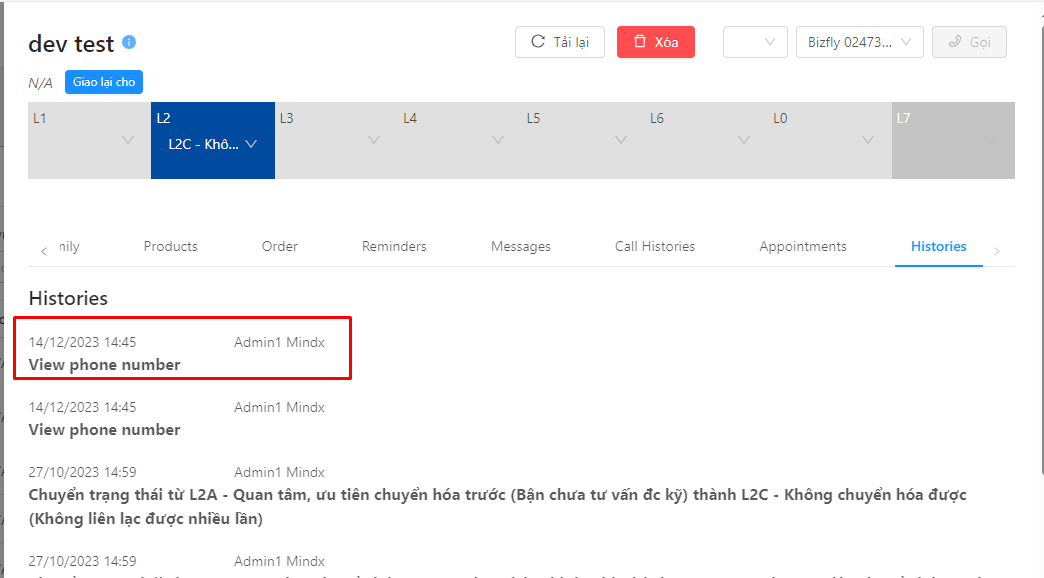This screenshot has height=578, width=1044.
Task: Open the Reminders tab
Action: click(x=394, y=246)
